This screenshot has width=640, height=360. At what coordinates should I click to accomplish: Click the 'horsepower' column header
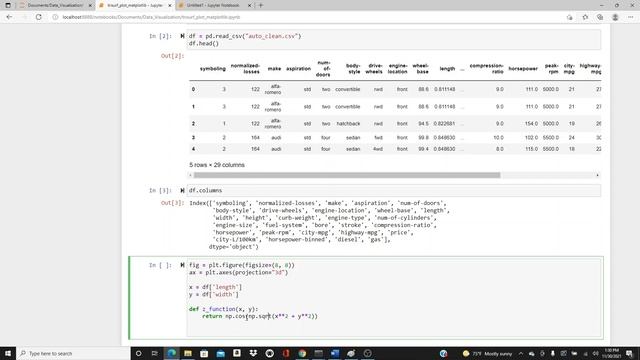523,69
